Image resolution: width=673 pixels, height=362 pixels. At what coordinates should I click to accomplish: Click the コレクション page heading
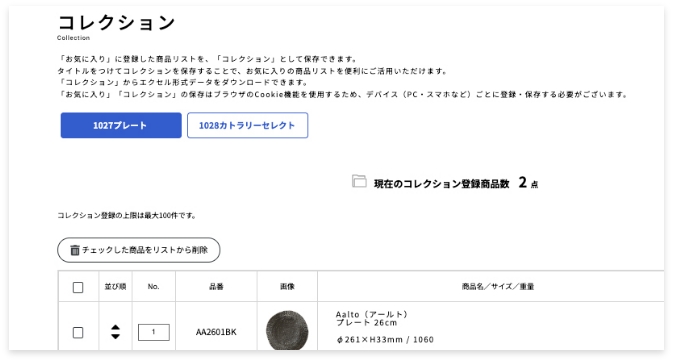(116, 22)
